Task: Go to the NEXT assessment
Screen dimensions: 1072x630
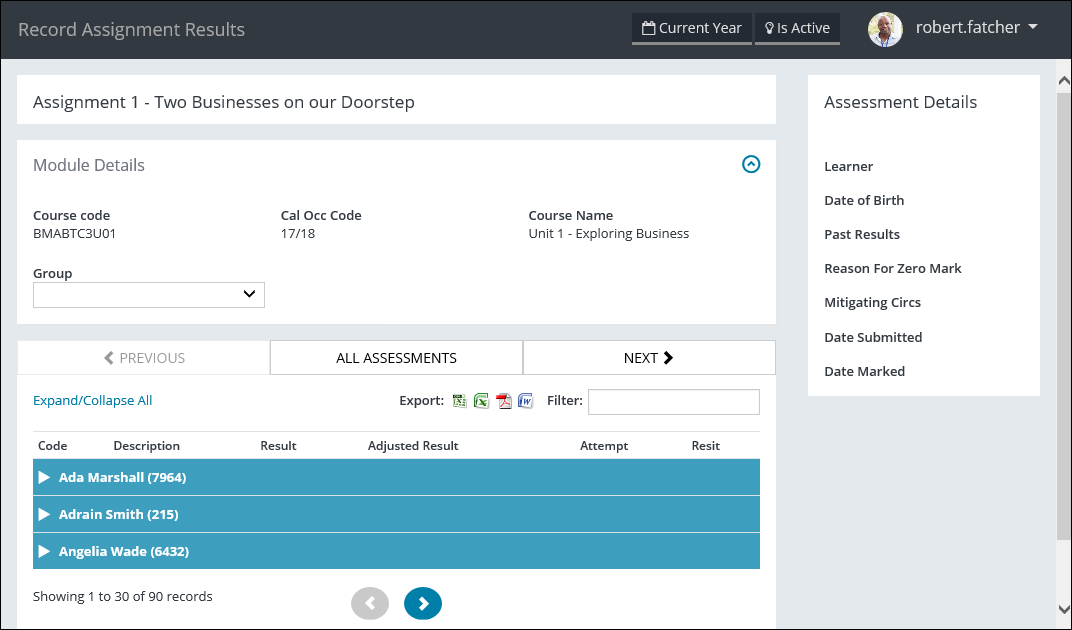Action: (x=648, y=358)
